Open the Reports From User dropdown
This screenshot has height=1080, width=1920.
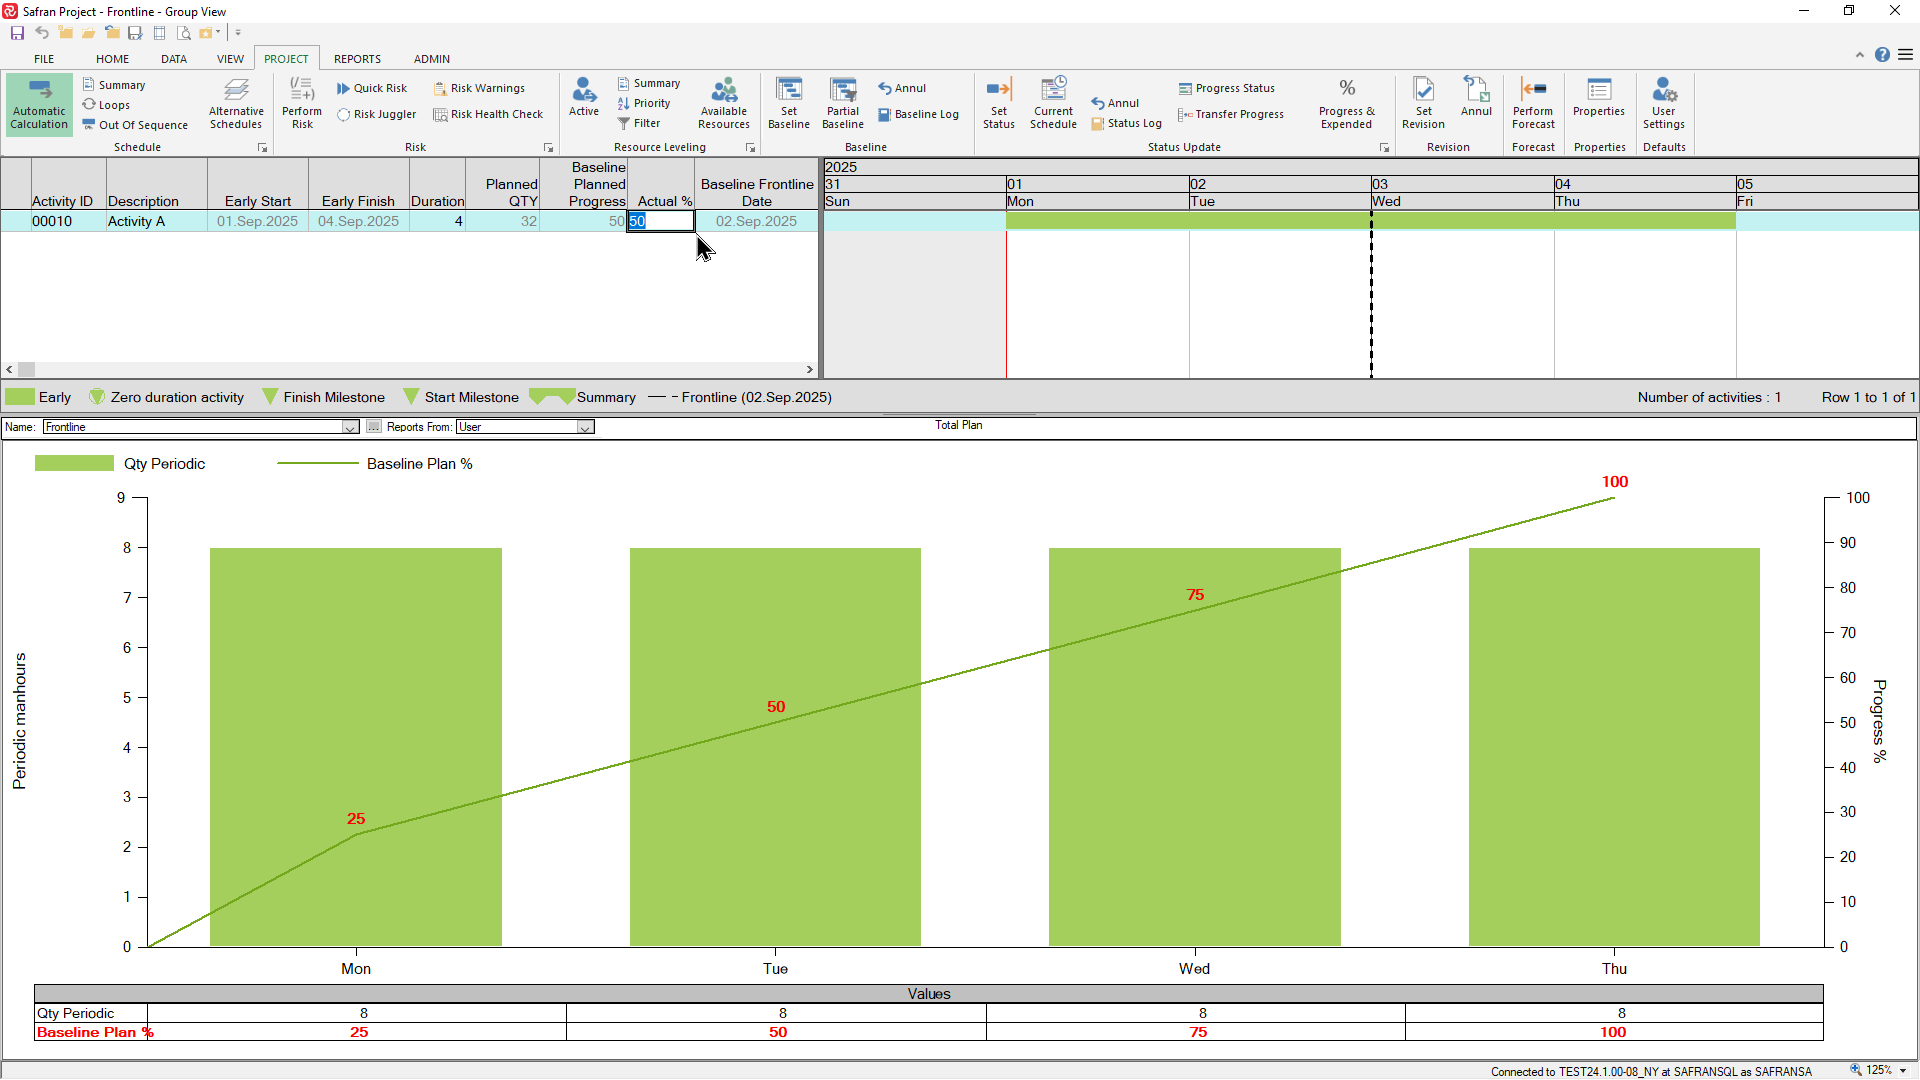(585, 427)
